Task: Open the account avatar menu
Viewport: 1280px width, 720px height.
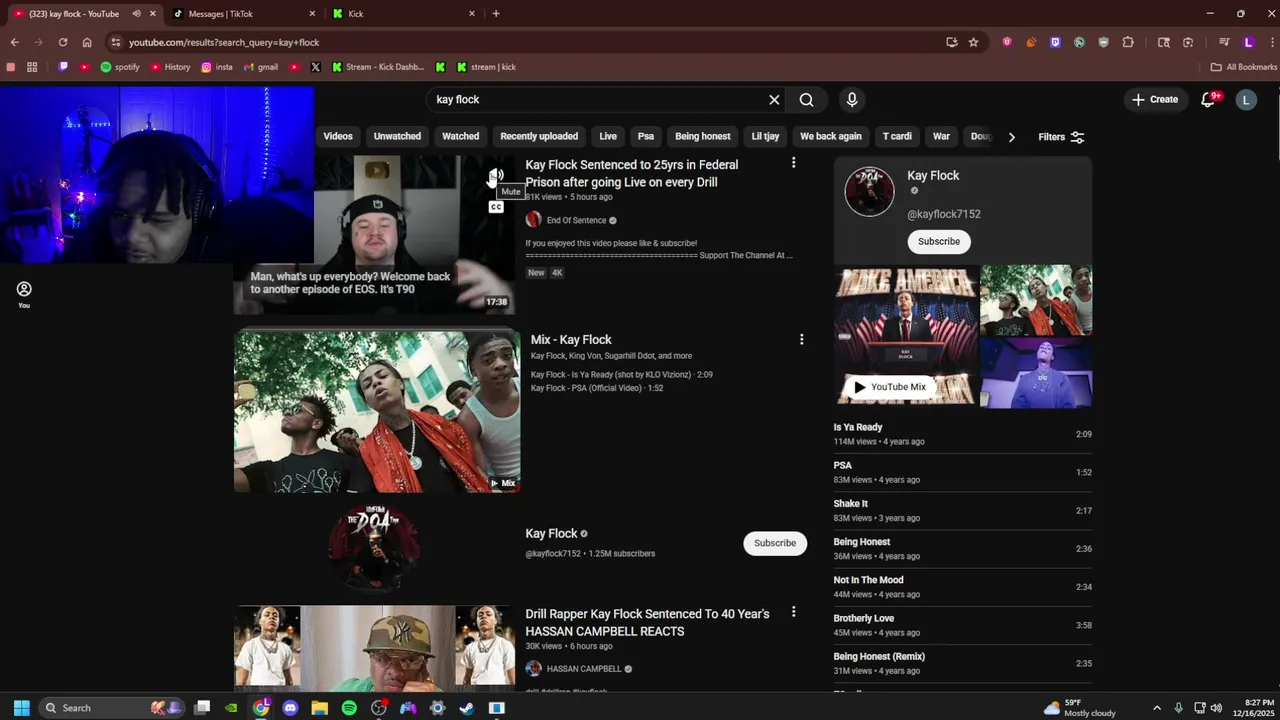Action: pos(1246,99)
